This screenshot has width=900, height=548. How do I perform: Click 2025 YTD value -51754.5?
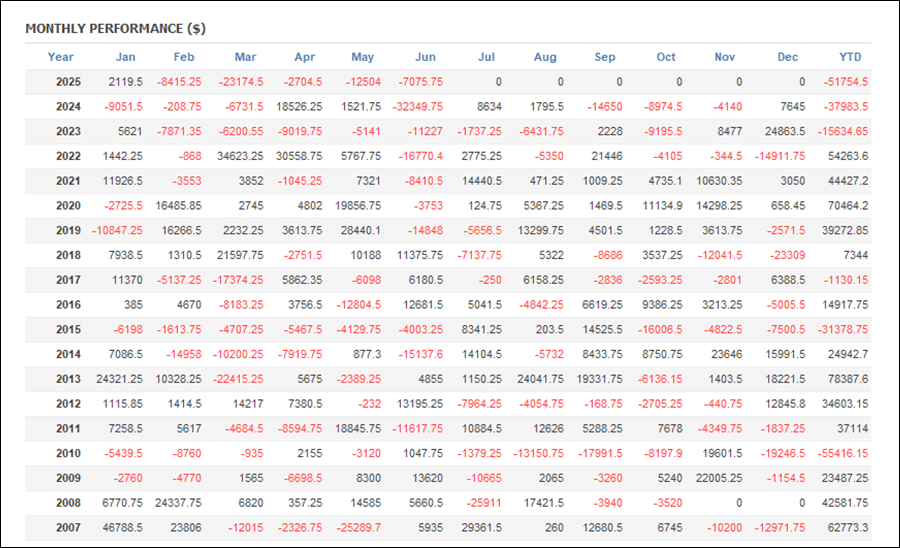point(845,81)
